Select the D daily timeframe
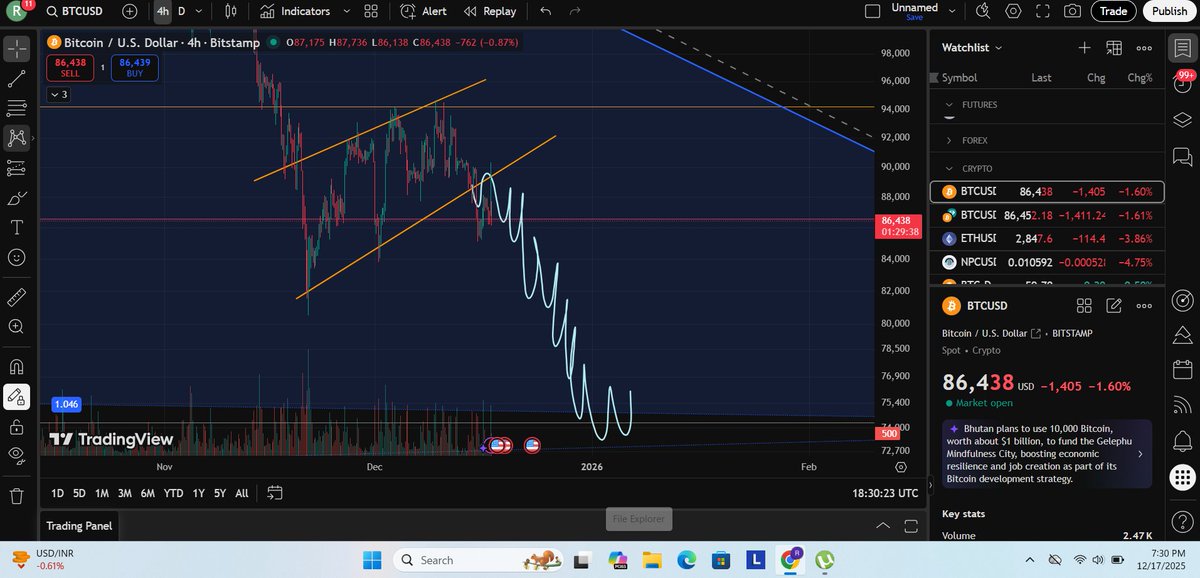Image resolution: width=1200 pixels, height=578 pixels. click(181, 11)
